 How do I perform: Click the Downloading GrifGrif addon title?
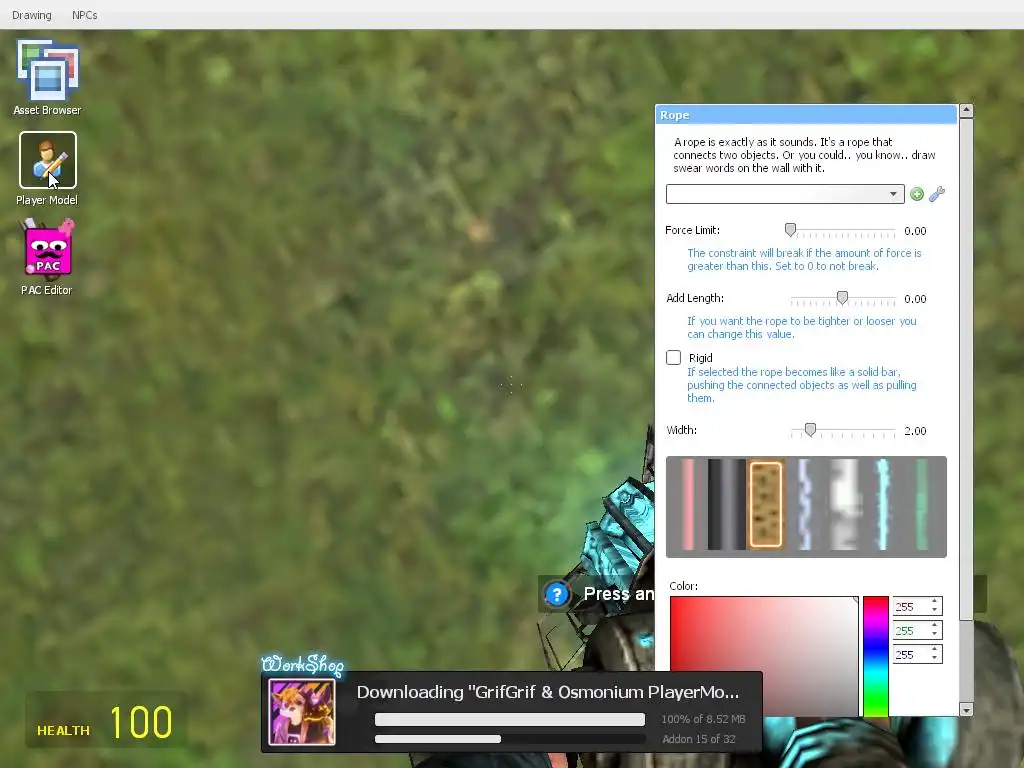click(x=547, y=692)
